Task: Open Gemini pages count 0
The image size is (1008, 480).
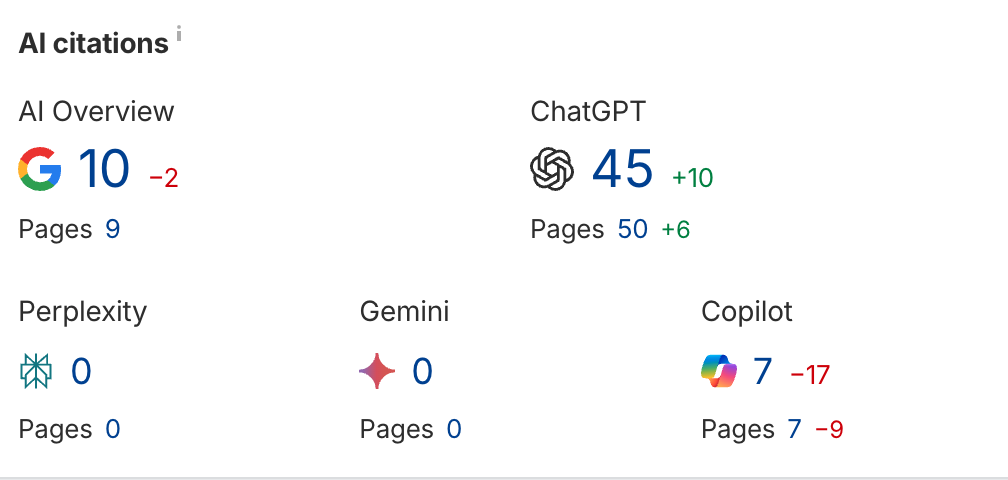Action: point(454,430)
